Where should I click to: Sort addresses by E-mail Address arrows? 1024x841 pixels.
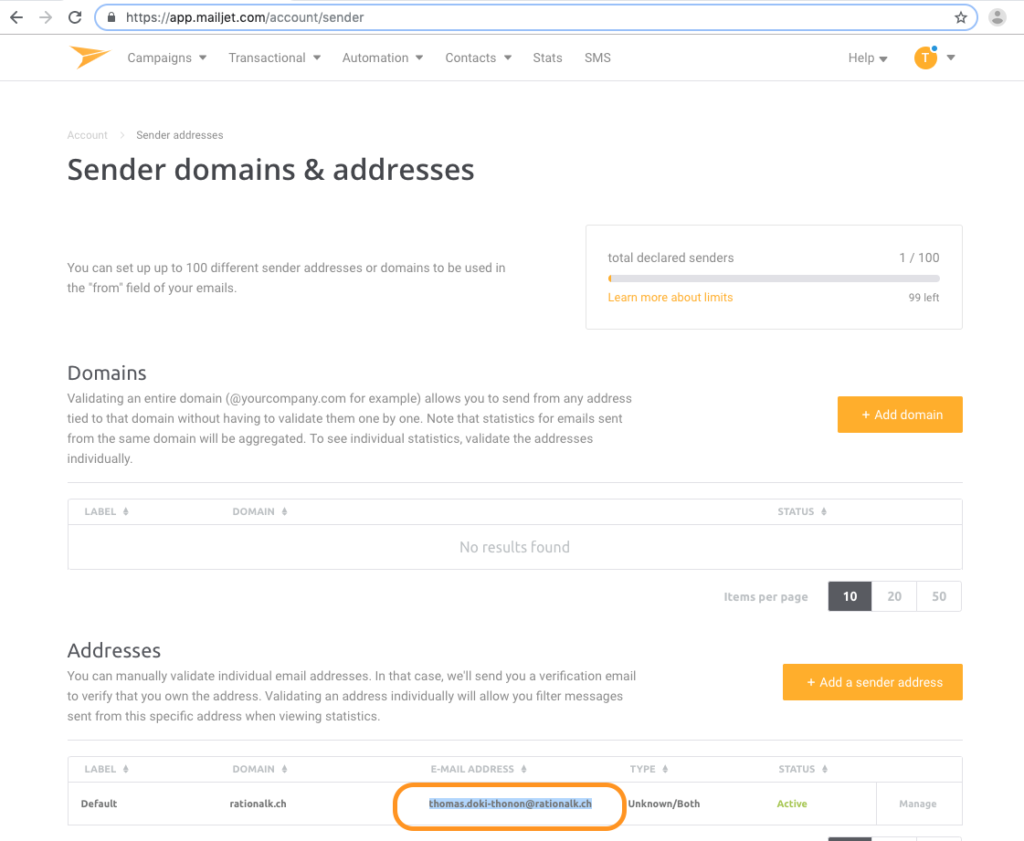pyautogui.click(x=524, y=769)
